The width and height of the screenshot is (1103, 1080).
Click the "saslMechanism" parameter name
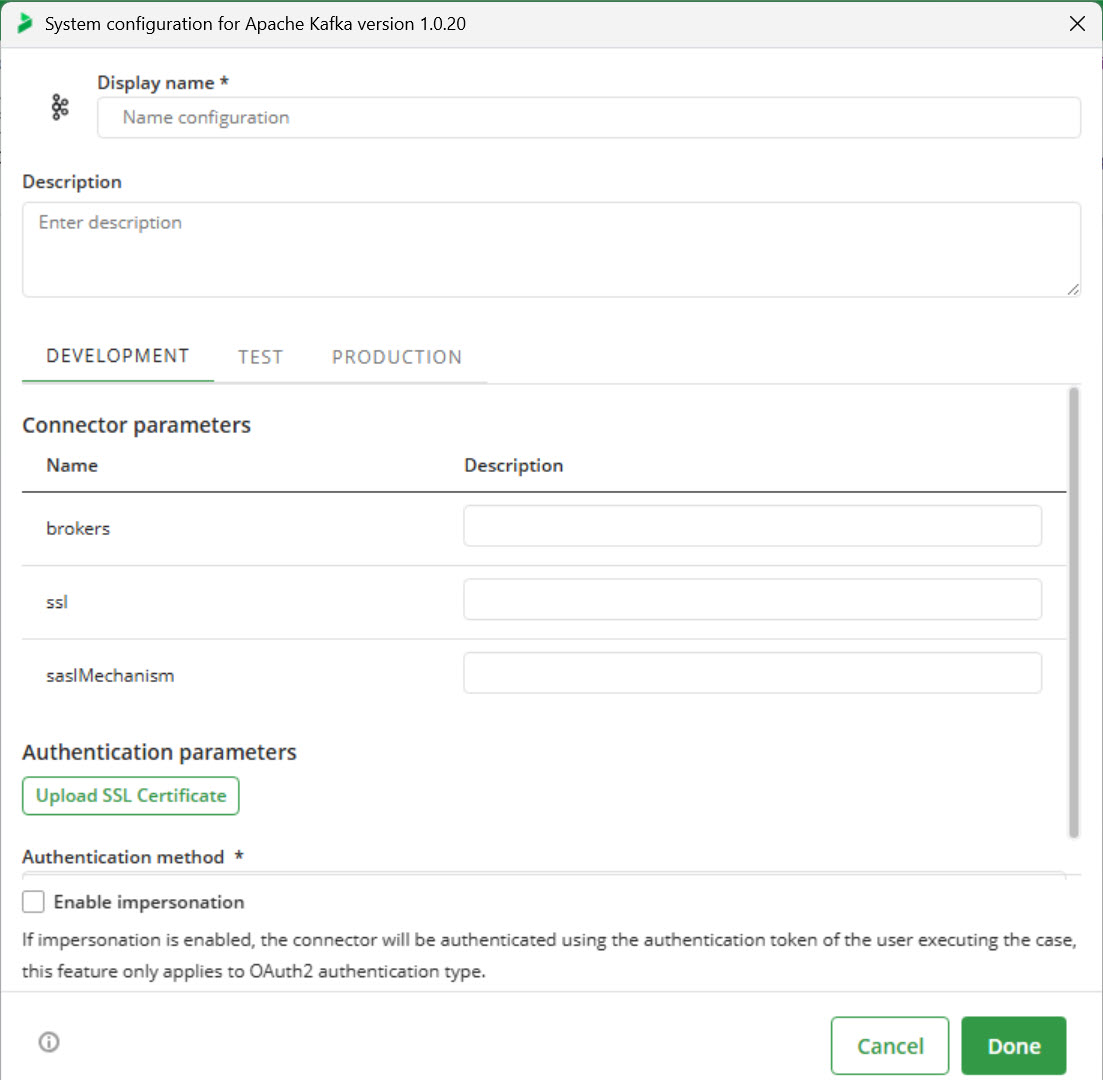click(x=110, y=675)
